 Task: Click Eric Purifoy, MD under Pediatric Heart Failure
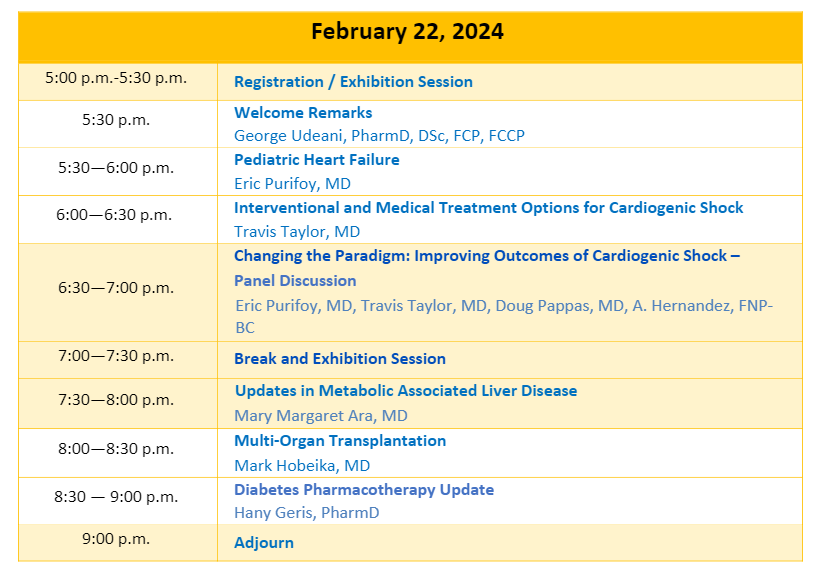coord(292,184)
